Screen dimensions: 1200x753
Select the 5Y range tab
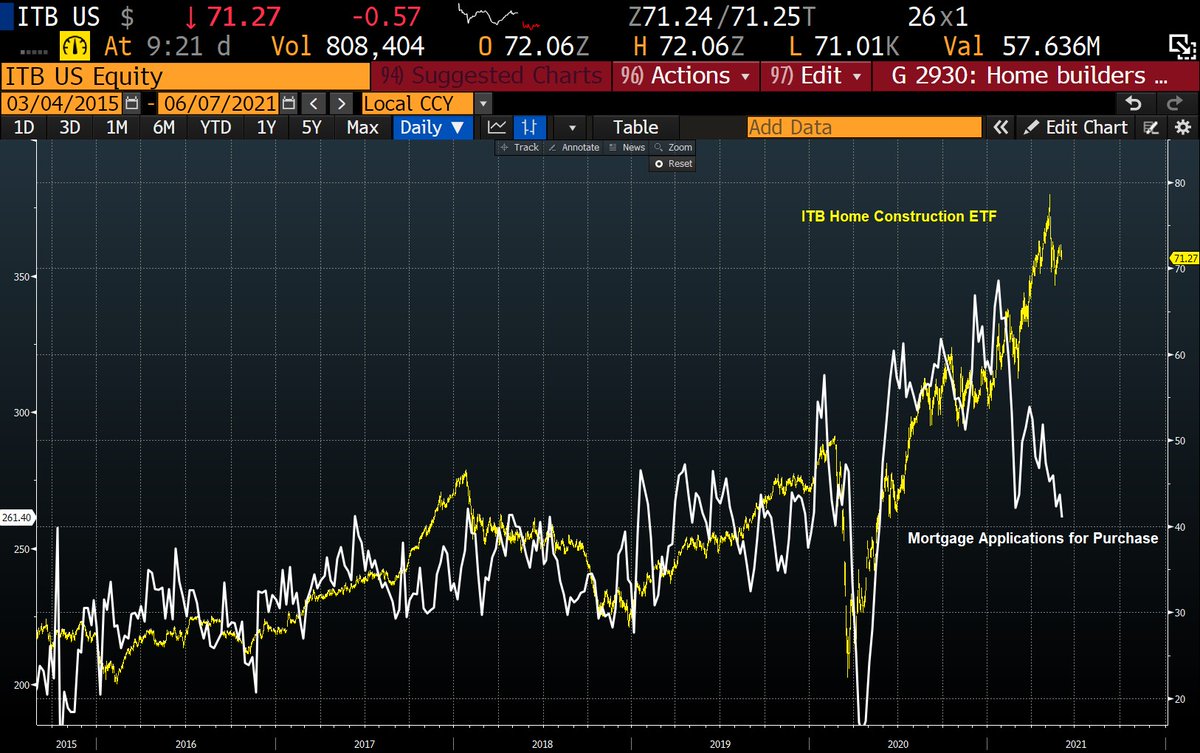point(312,127)
